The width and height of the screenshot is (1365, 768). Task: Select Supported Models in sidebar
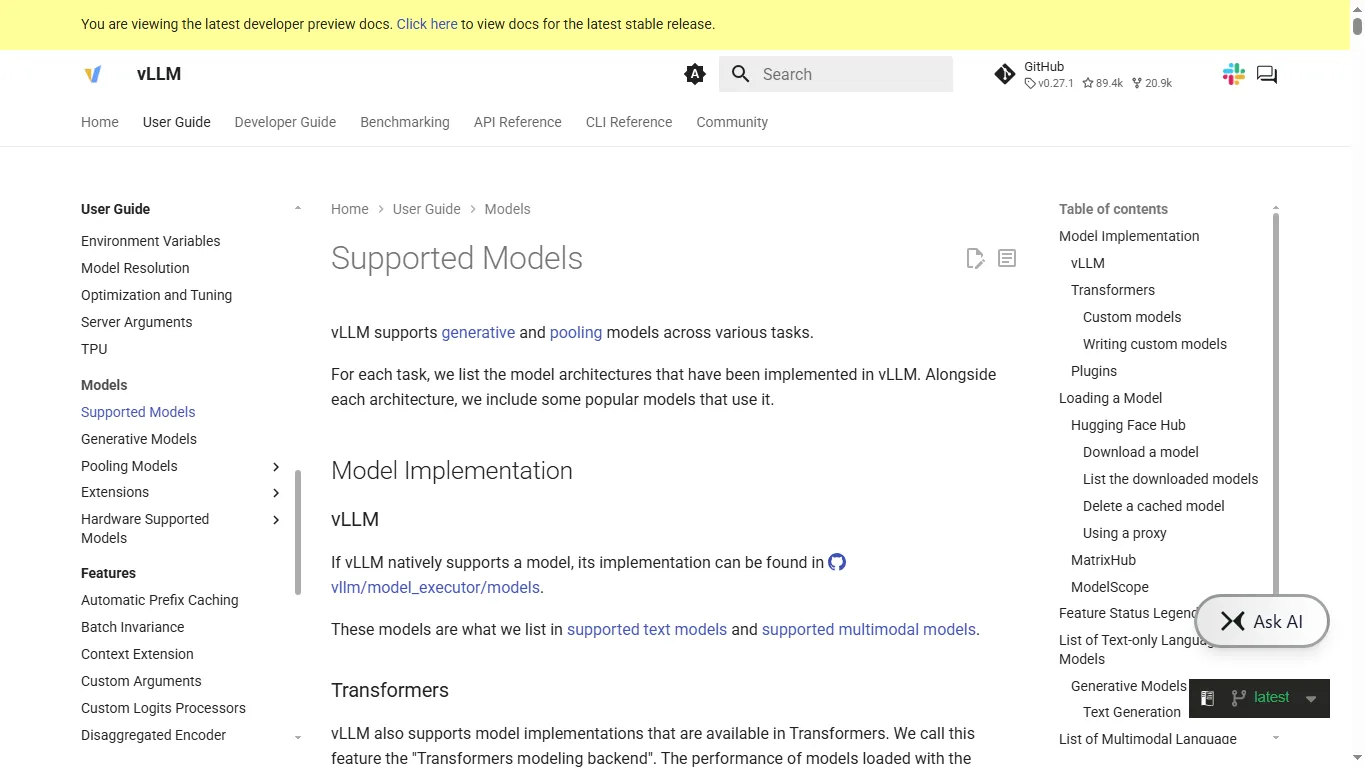point(138,412)
